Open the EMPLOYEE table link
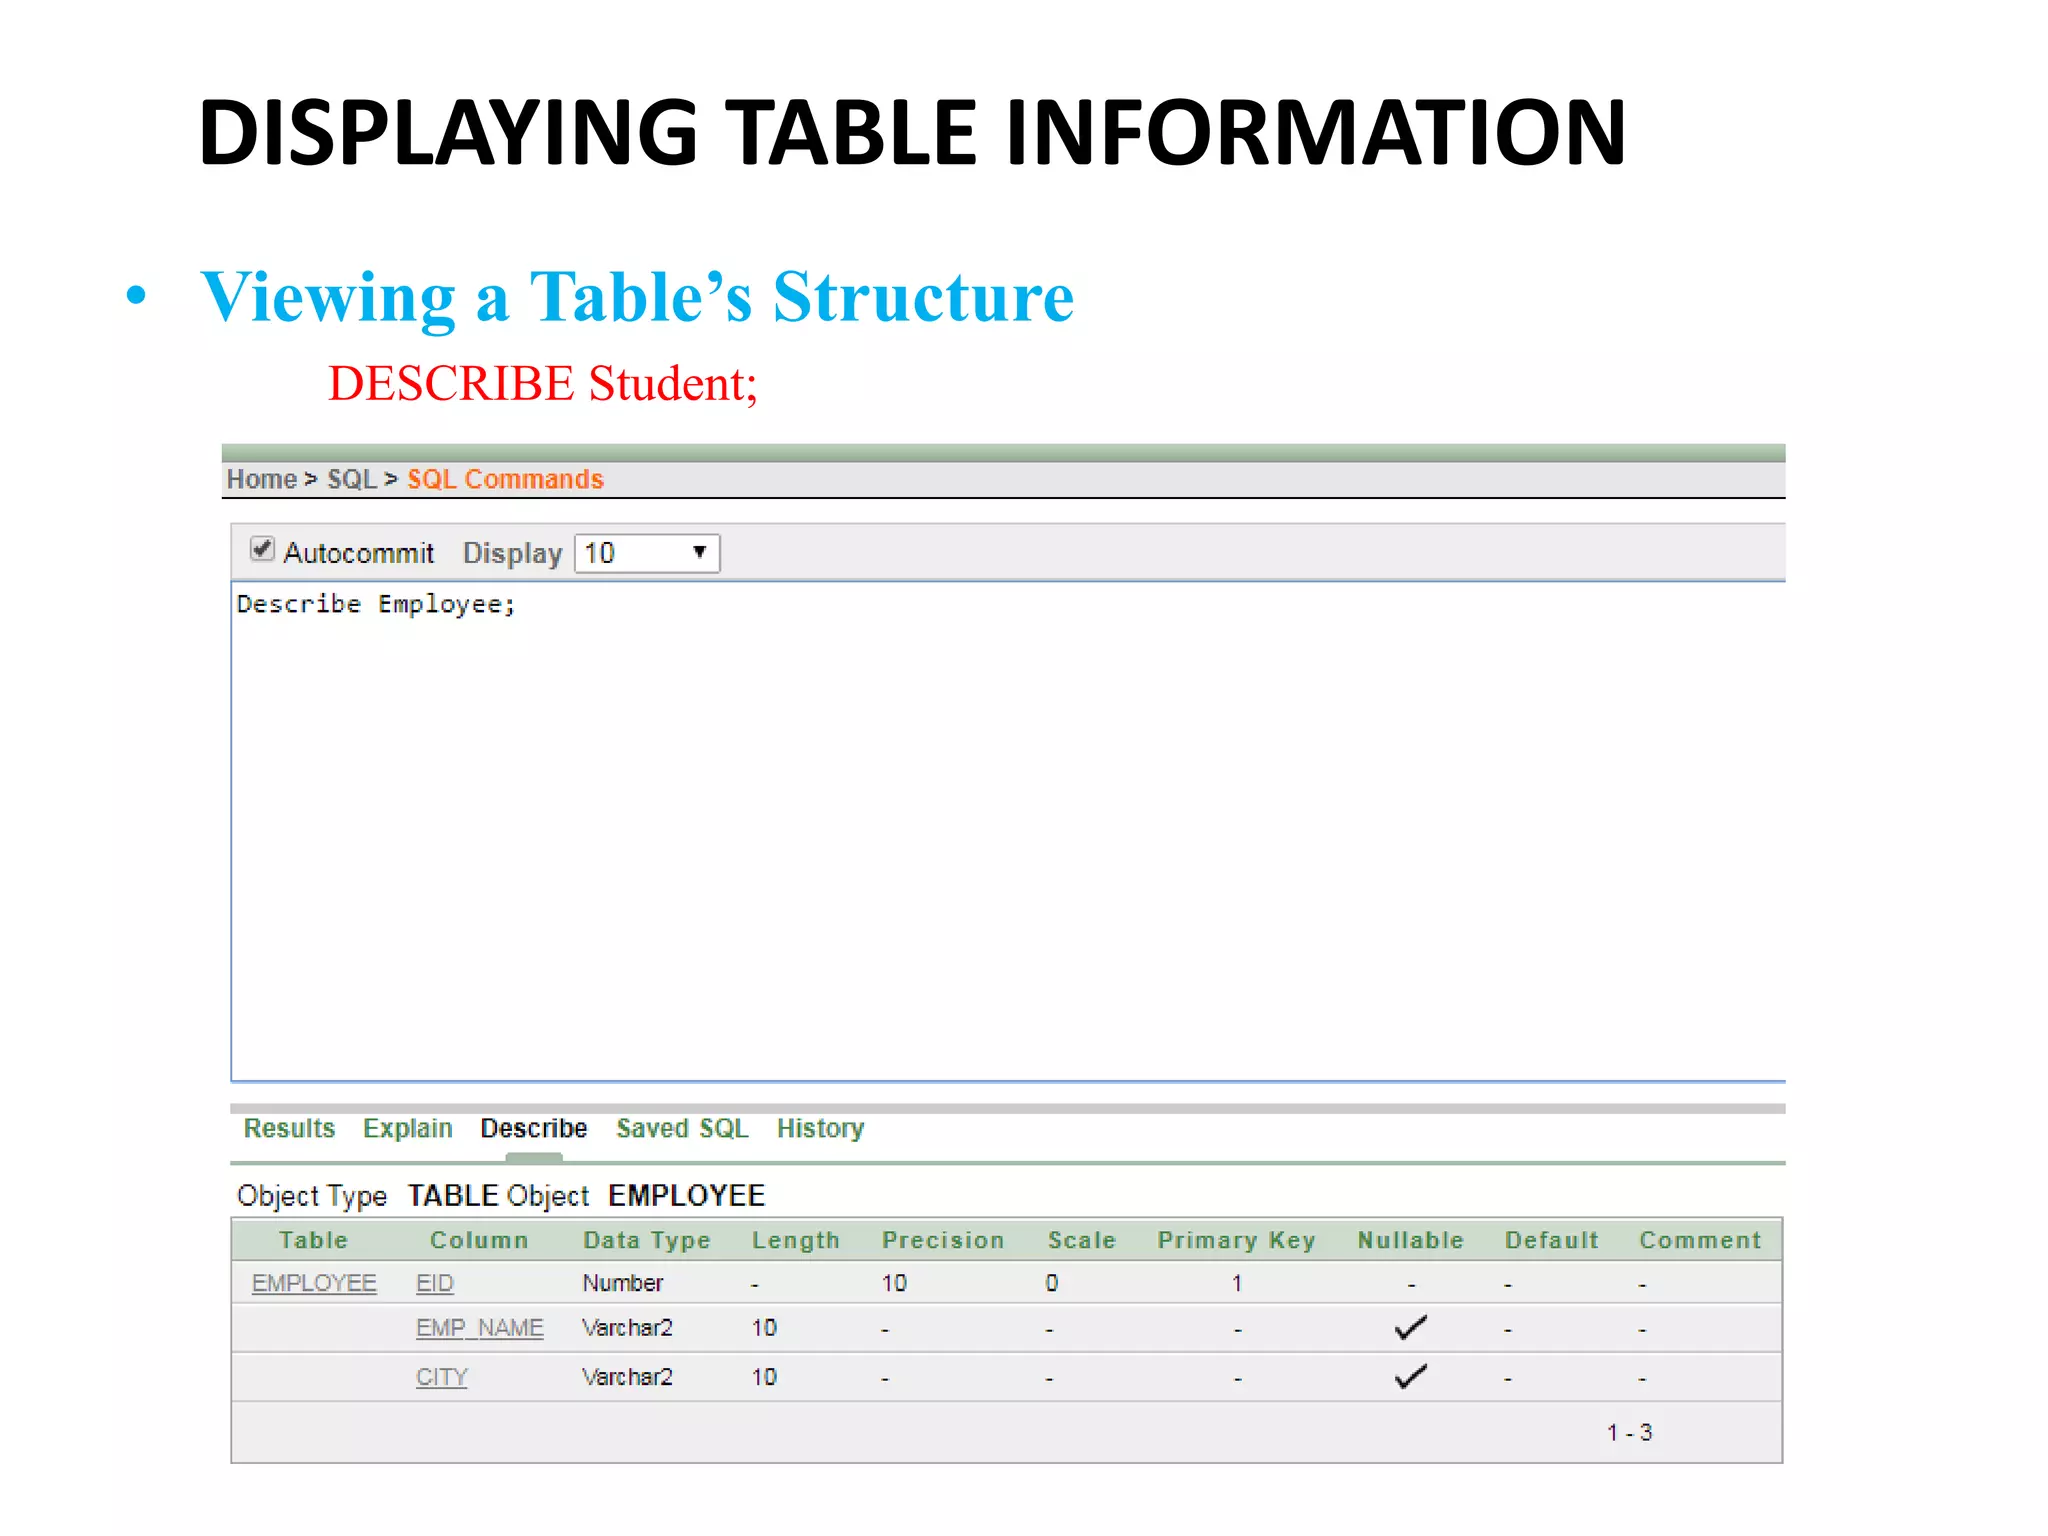 tap(314, 1283)
